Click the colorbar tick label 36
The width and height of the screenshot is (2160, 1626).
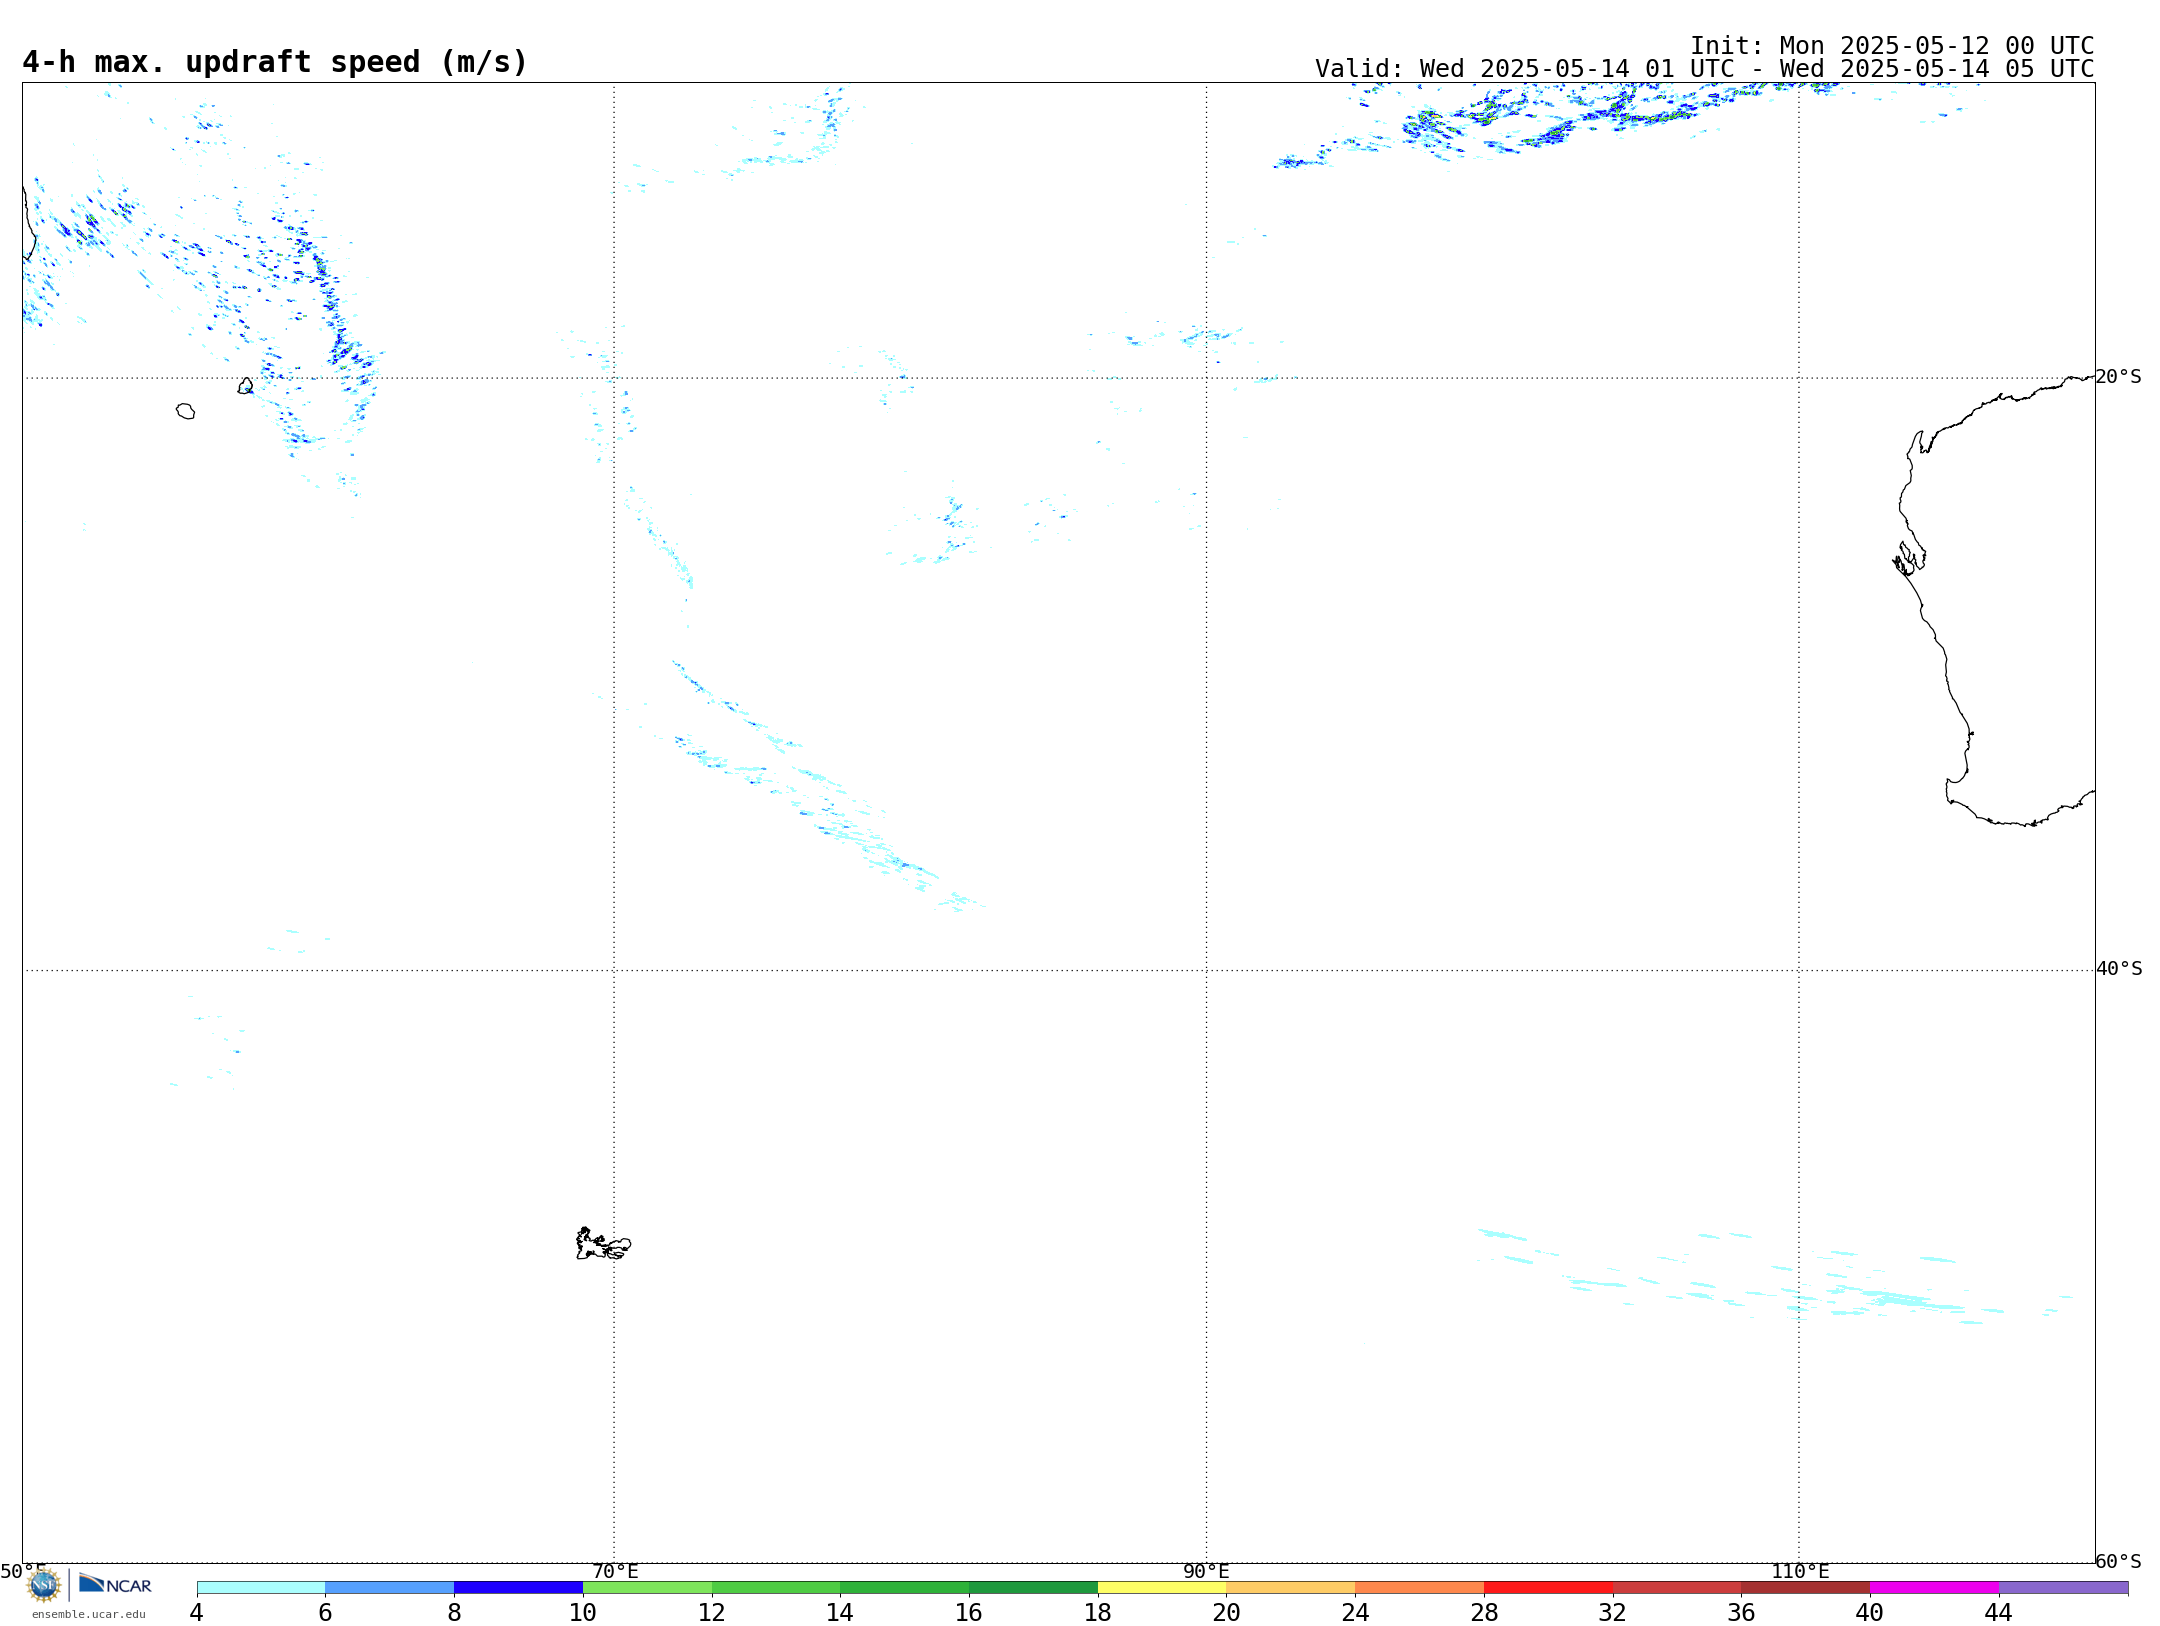point(1741,1612)
